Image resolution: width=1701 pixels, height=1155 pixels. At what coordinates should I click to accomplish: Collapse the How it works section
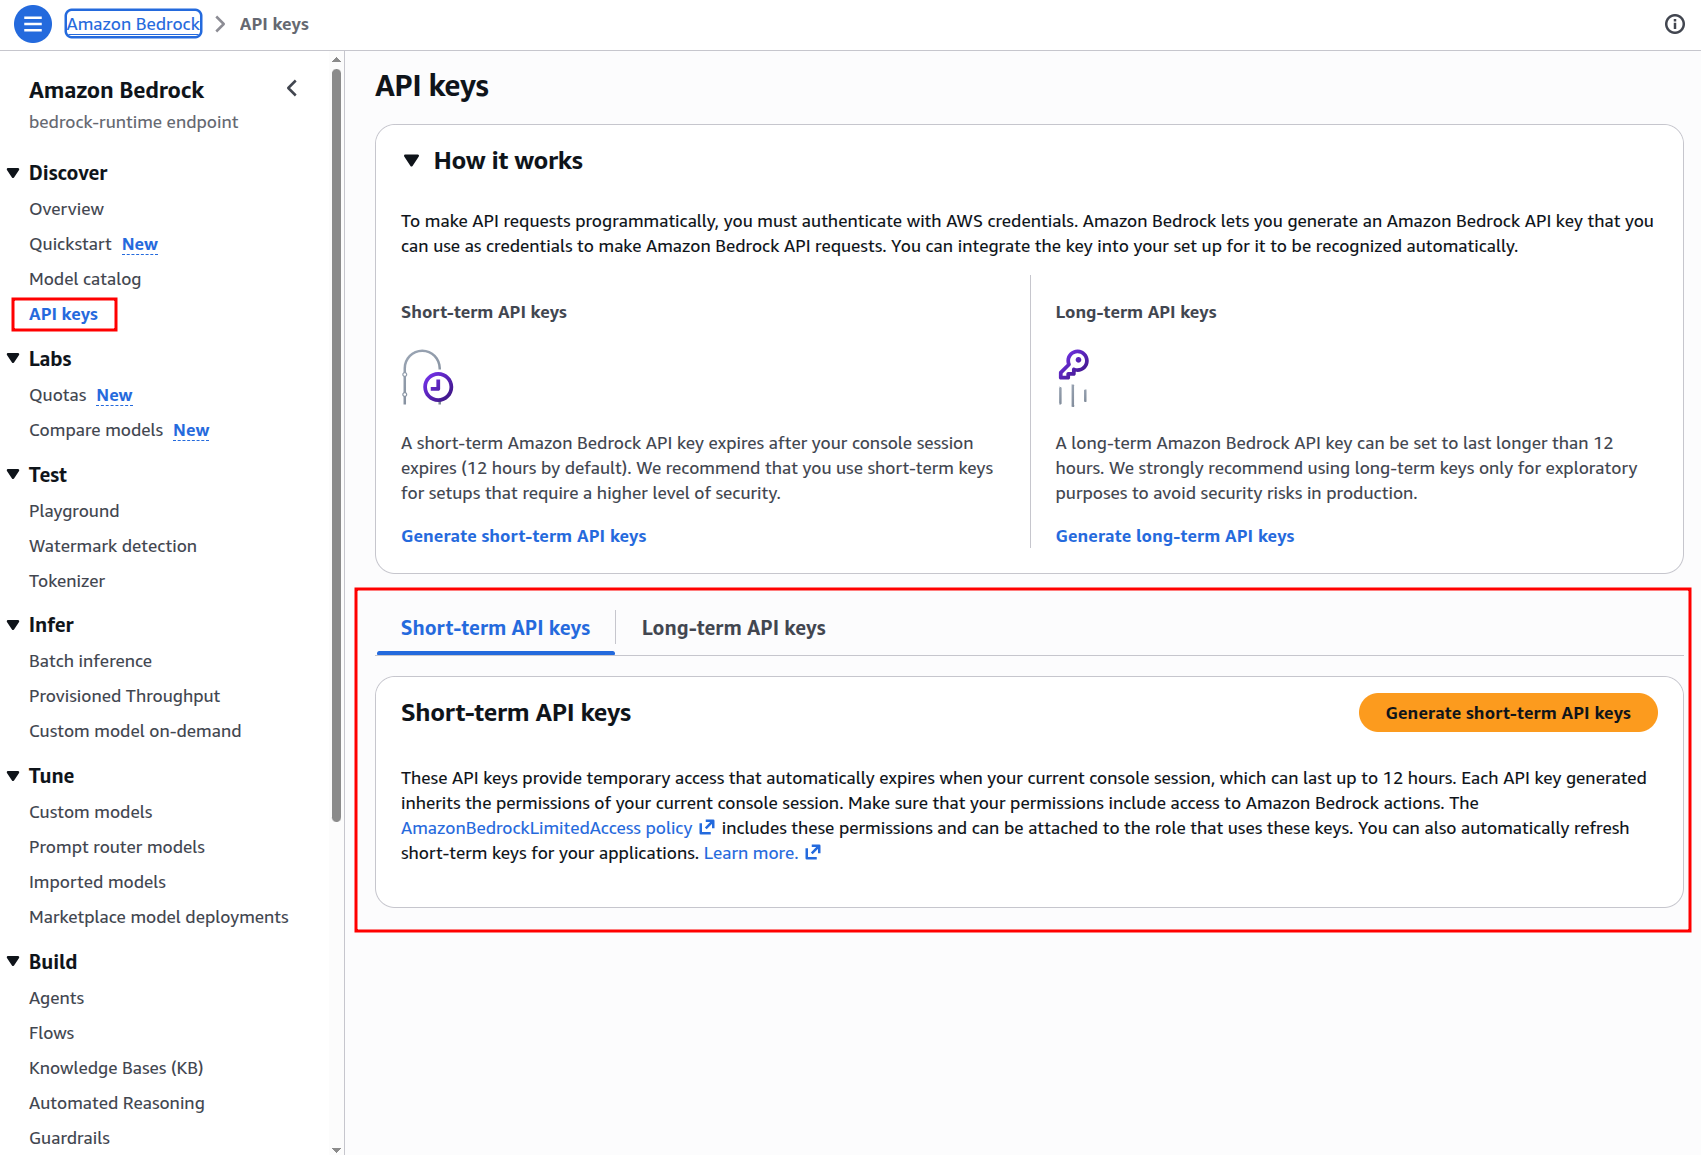click(411, 161)
